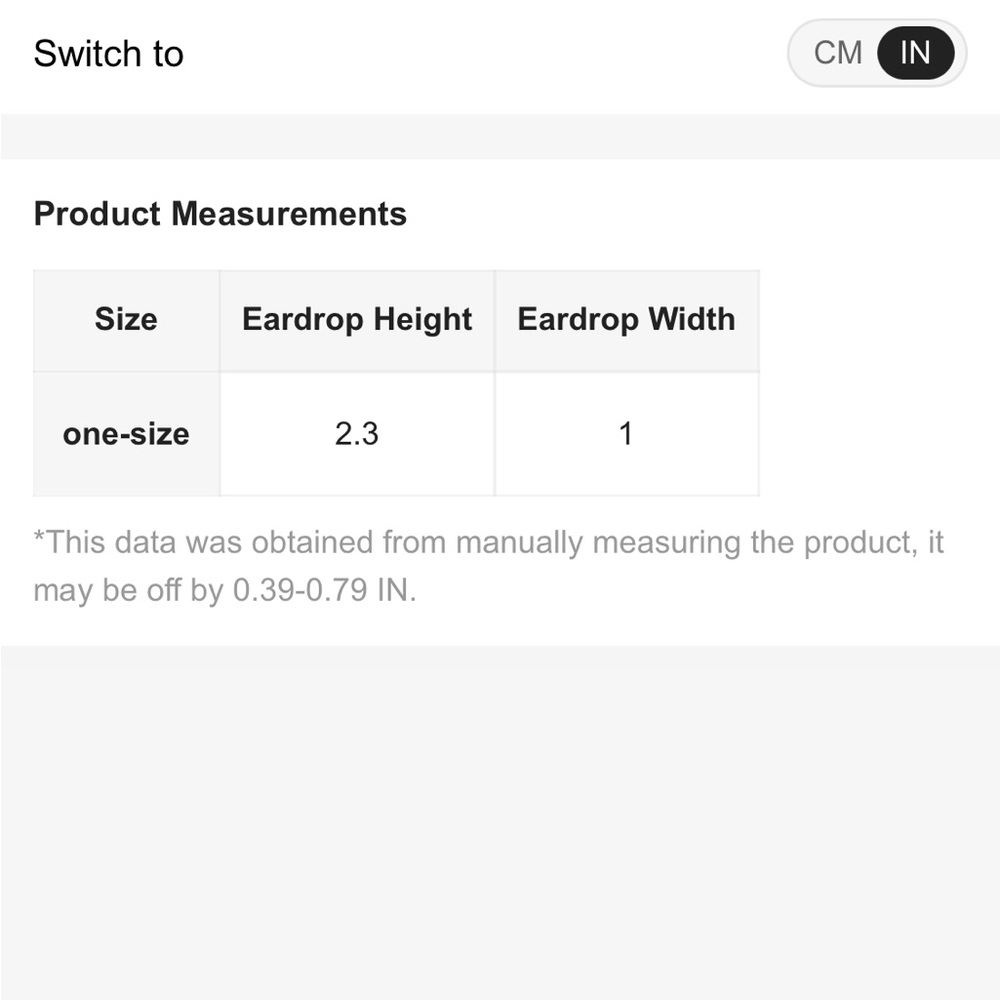Click the Eardrop Width column header
The height and width of the screenshot is (1000, 1000).
point(627,320)
